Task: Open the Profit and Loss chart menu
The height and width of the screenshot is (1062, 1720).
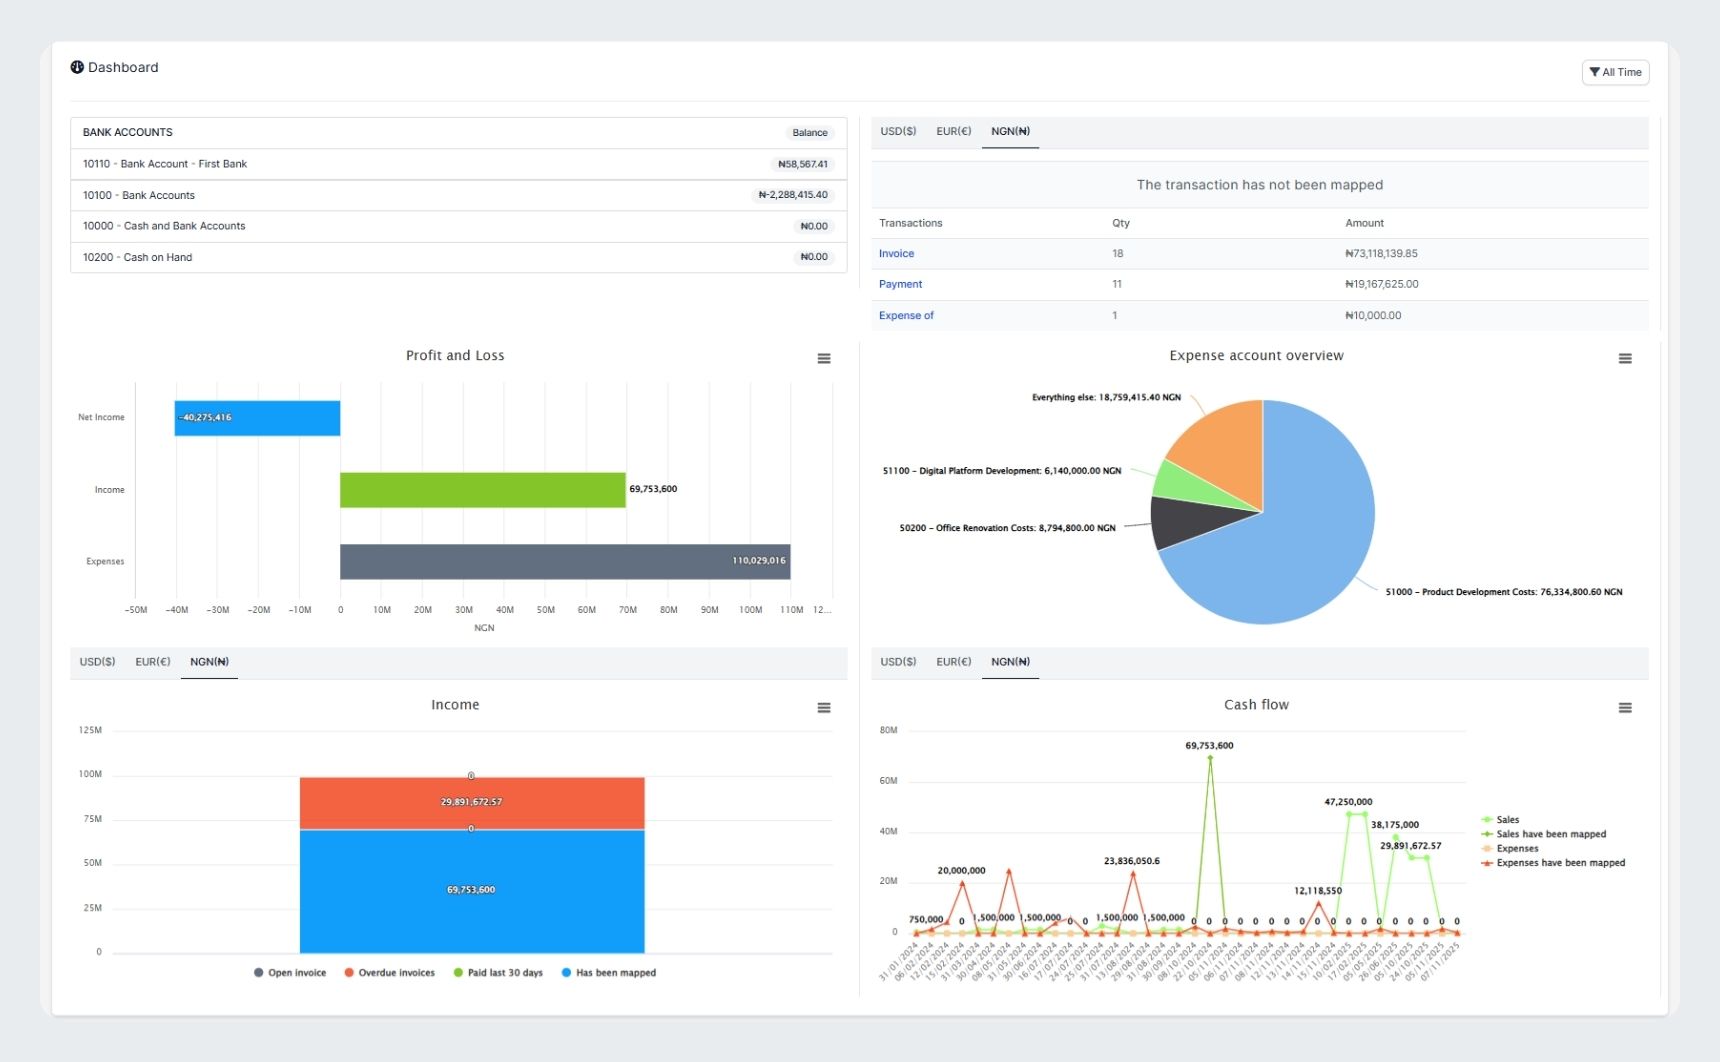Action: tap(823, 359)
